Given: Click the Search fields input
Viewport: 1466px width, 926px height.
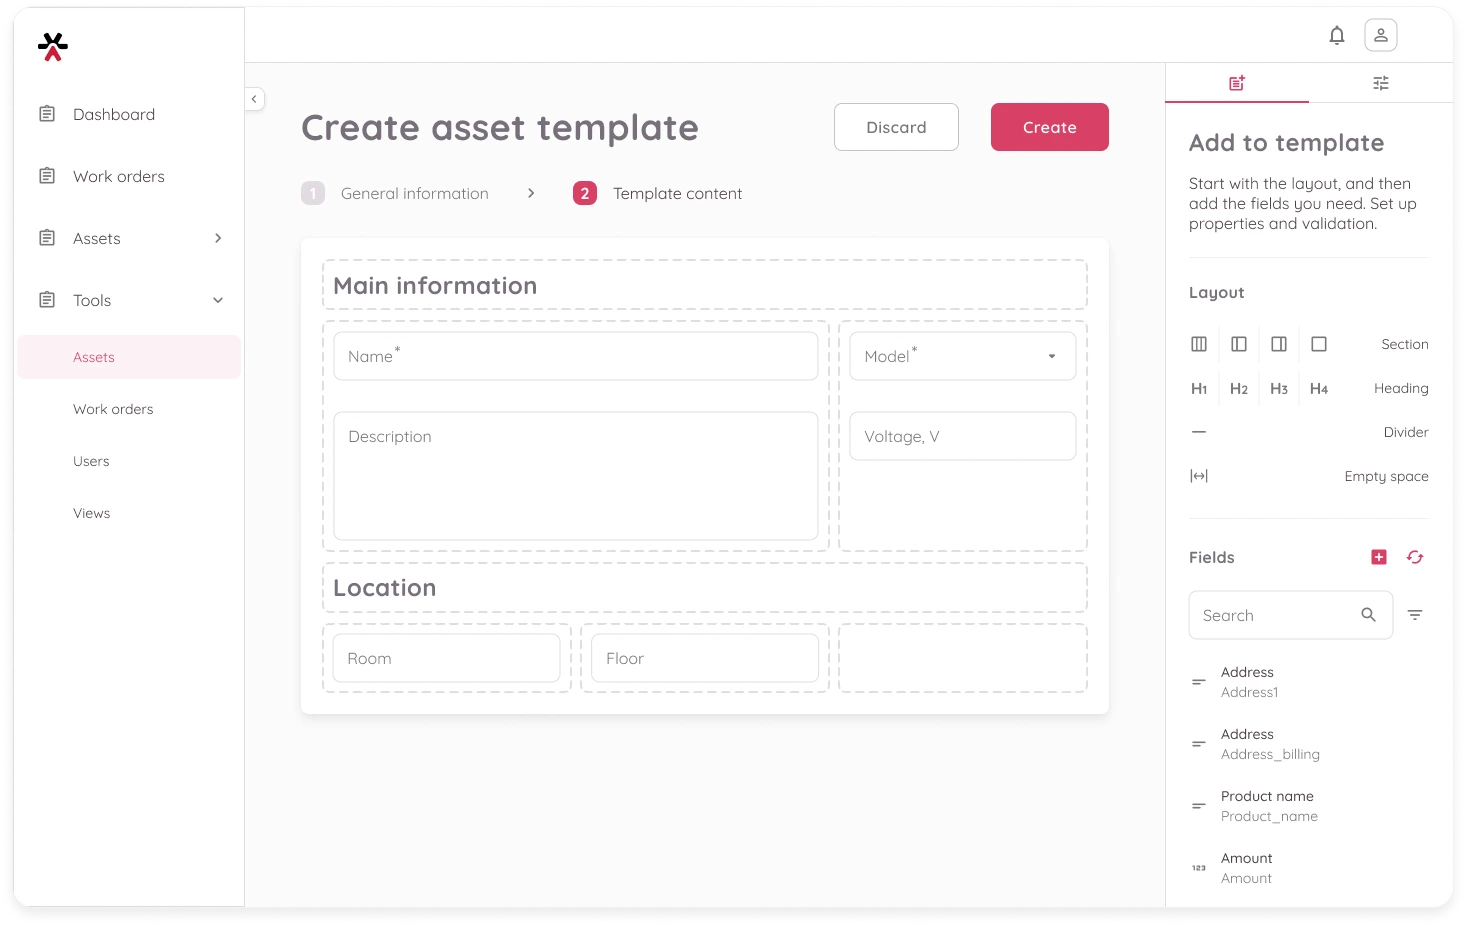Looking at the screenshot, I should [x=1275, y=615].
